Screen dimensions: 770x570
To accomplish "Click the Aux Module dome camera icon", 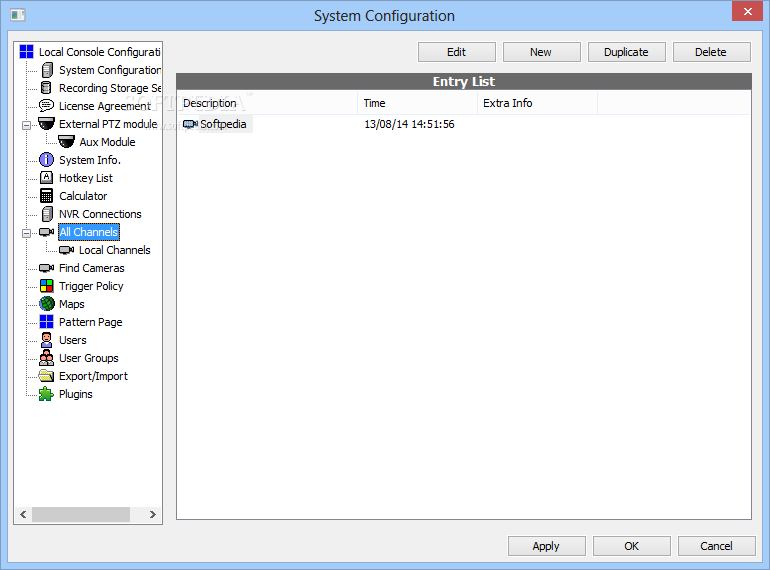I will pos(66,141).
